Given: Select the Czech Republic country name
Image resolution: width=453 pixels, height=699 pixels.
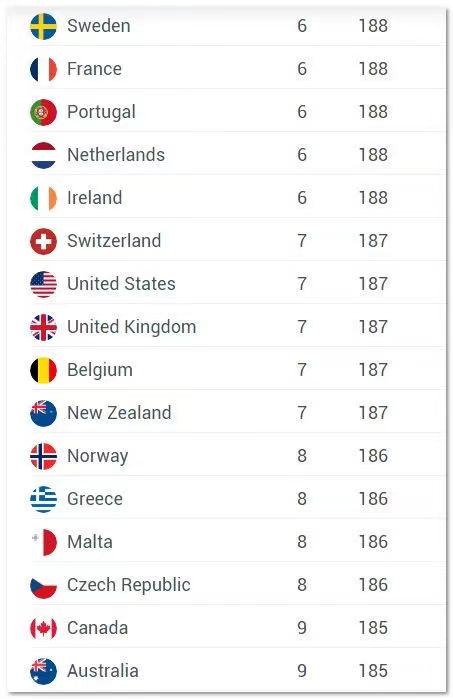Looking at the screenshot, I should point(129,585).
